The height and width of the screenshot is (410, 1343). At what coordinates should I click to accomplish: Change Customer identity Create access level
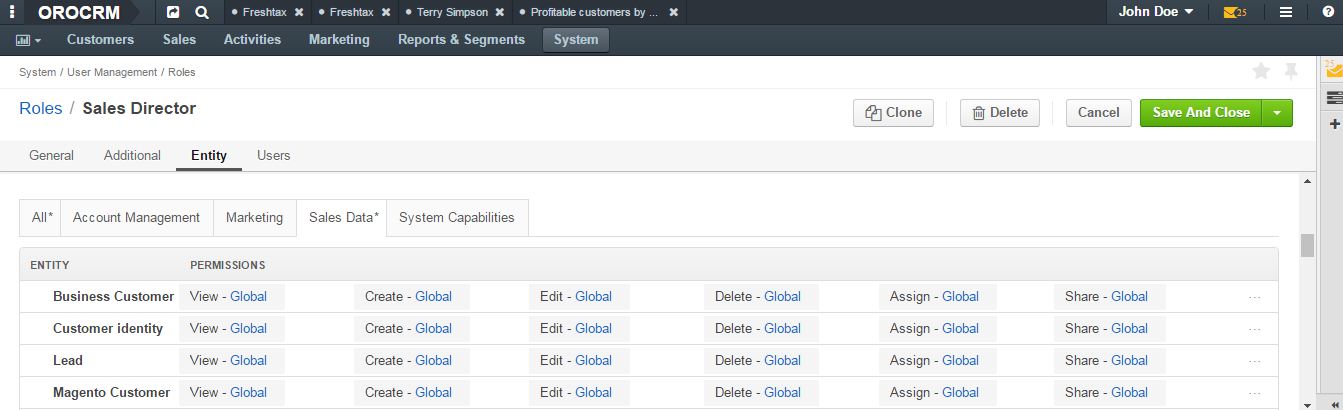coord(433,328)
